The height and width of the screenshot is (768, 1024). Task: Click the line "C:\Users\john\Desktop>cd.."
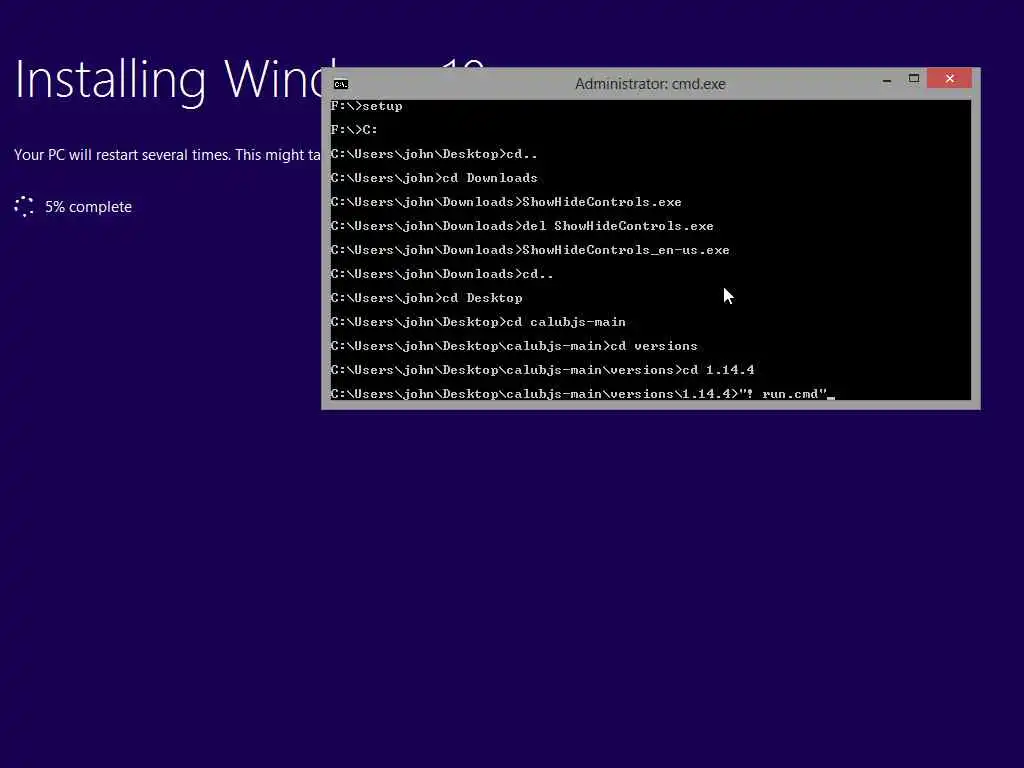434,154
